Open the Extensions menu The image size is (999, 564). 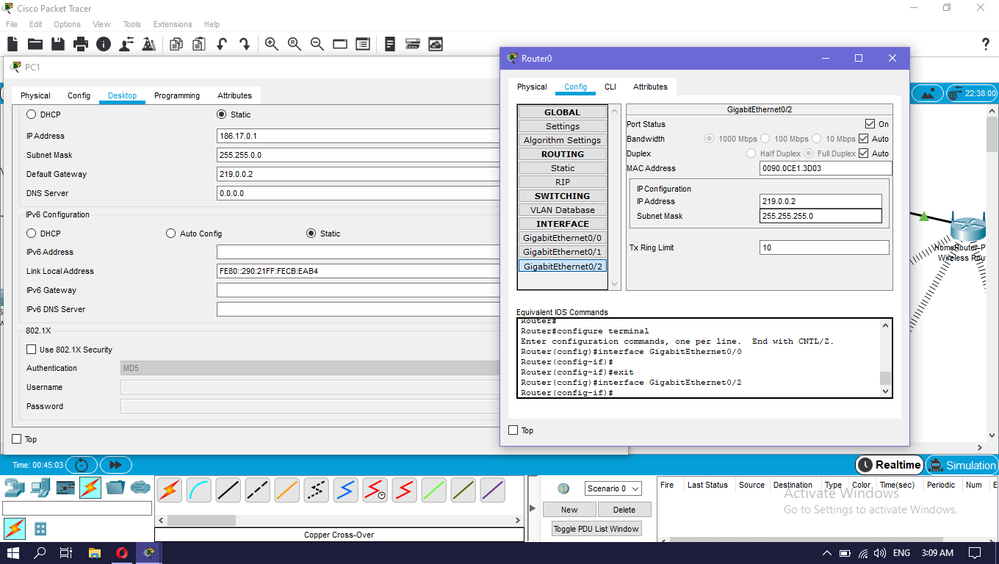coord(172,24)
